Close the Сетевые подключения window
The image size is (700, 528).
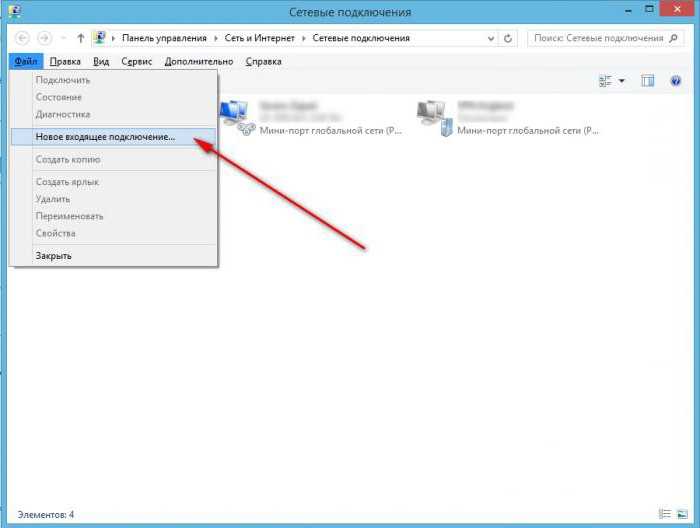pyautogui.click(x=677, y=9)
